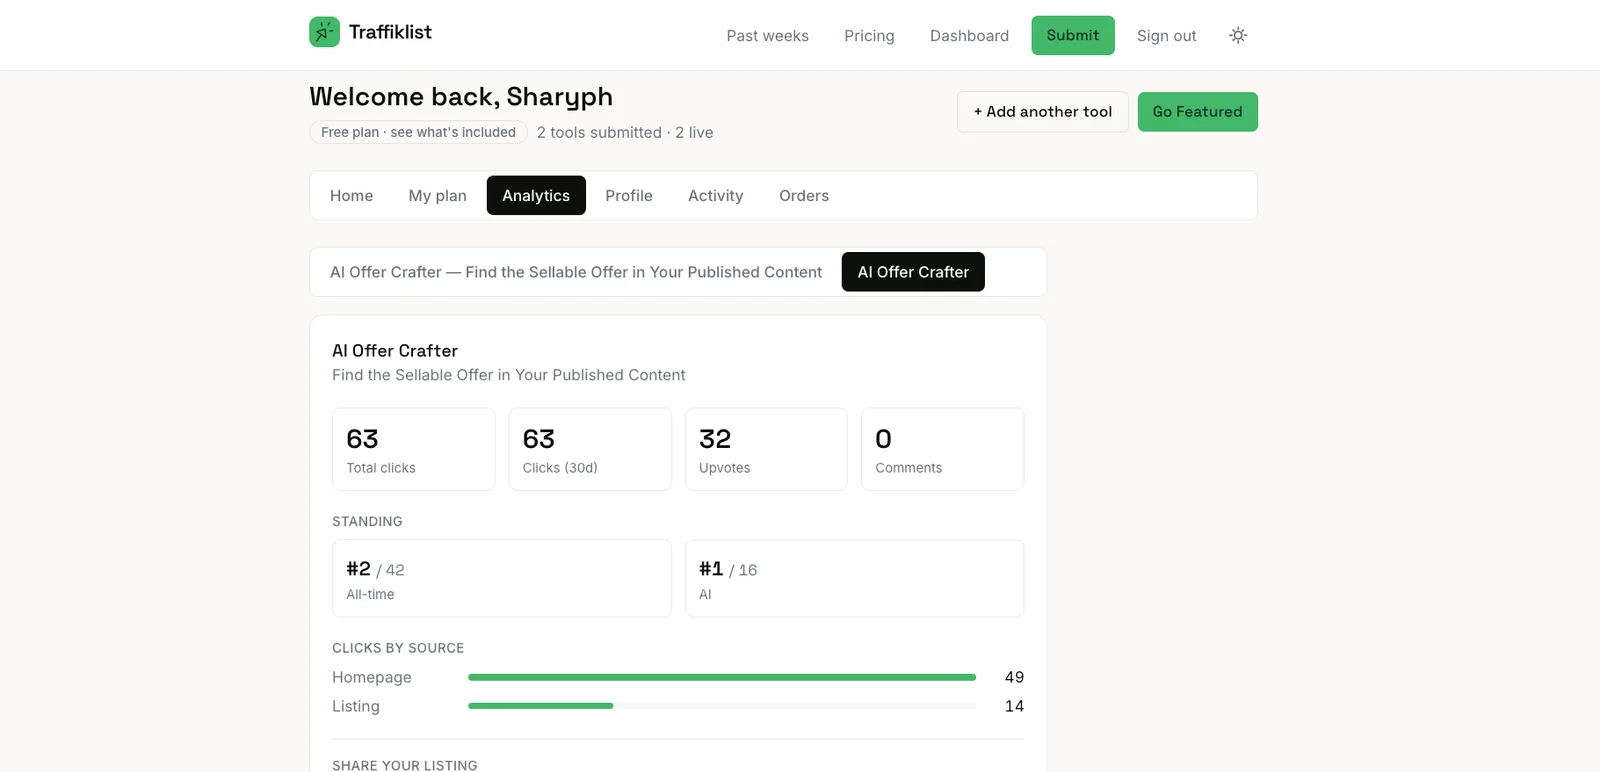Screen dimensions: 1600x772
Task: Click the 32 Upvotes stat card
Action: 766,449
